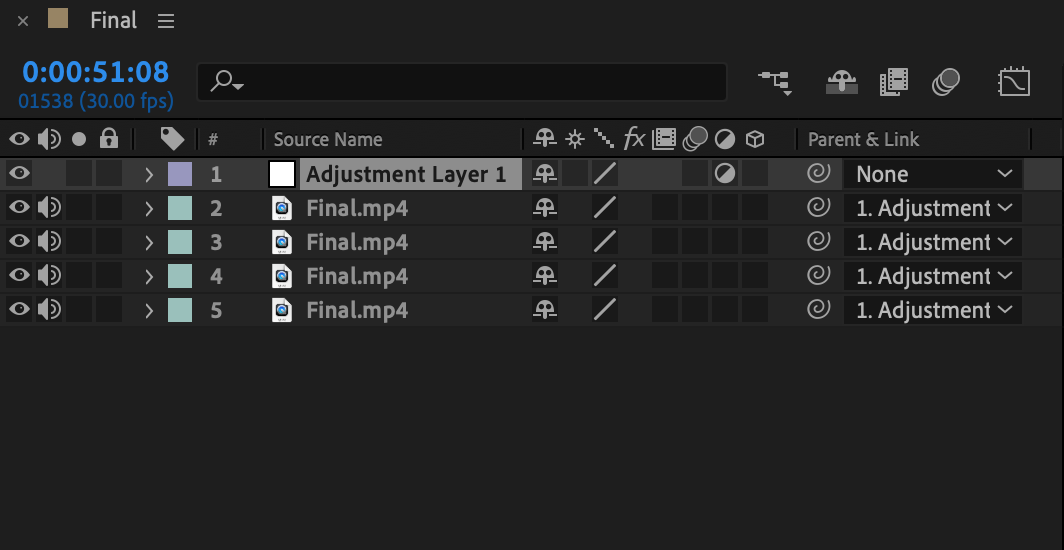The height and width of the screenshot is (550, 1064).
Task: Open the Composition Mini-Flowchart icon
Action: click(775, 82)
